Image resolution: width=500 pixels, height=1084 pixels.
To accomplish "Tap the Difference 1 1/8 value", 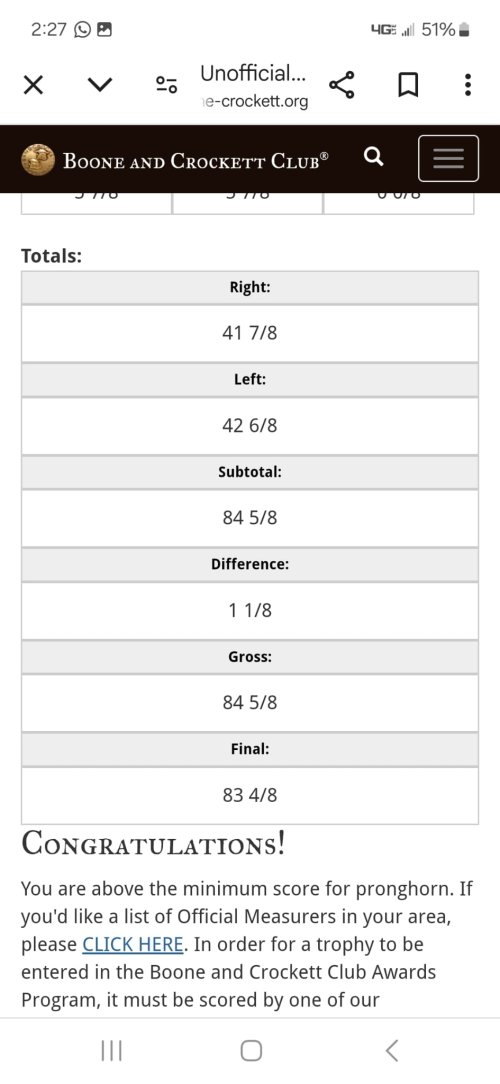I will click(250, 610).
